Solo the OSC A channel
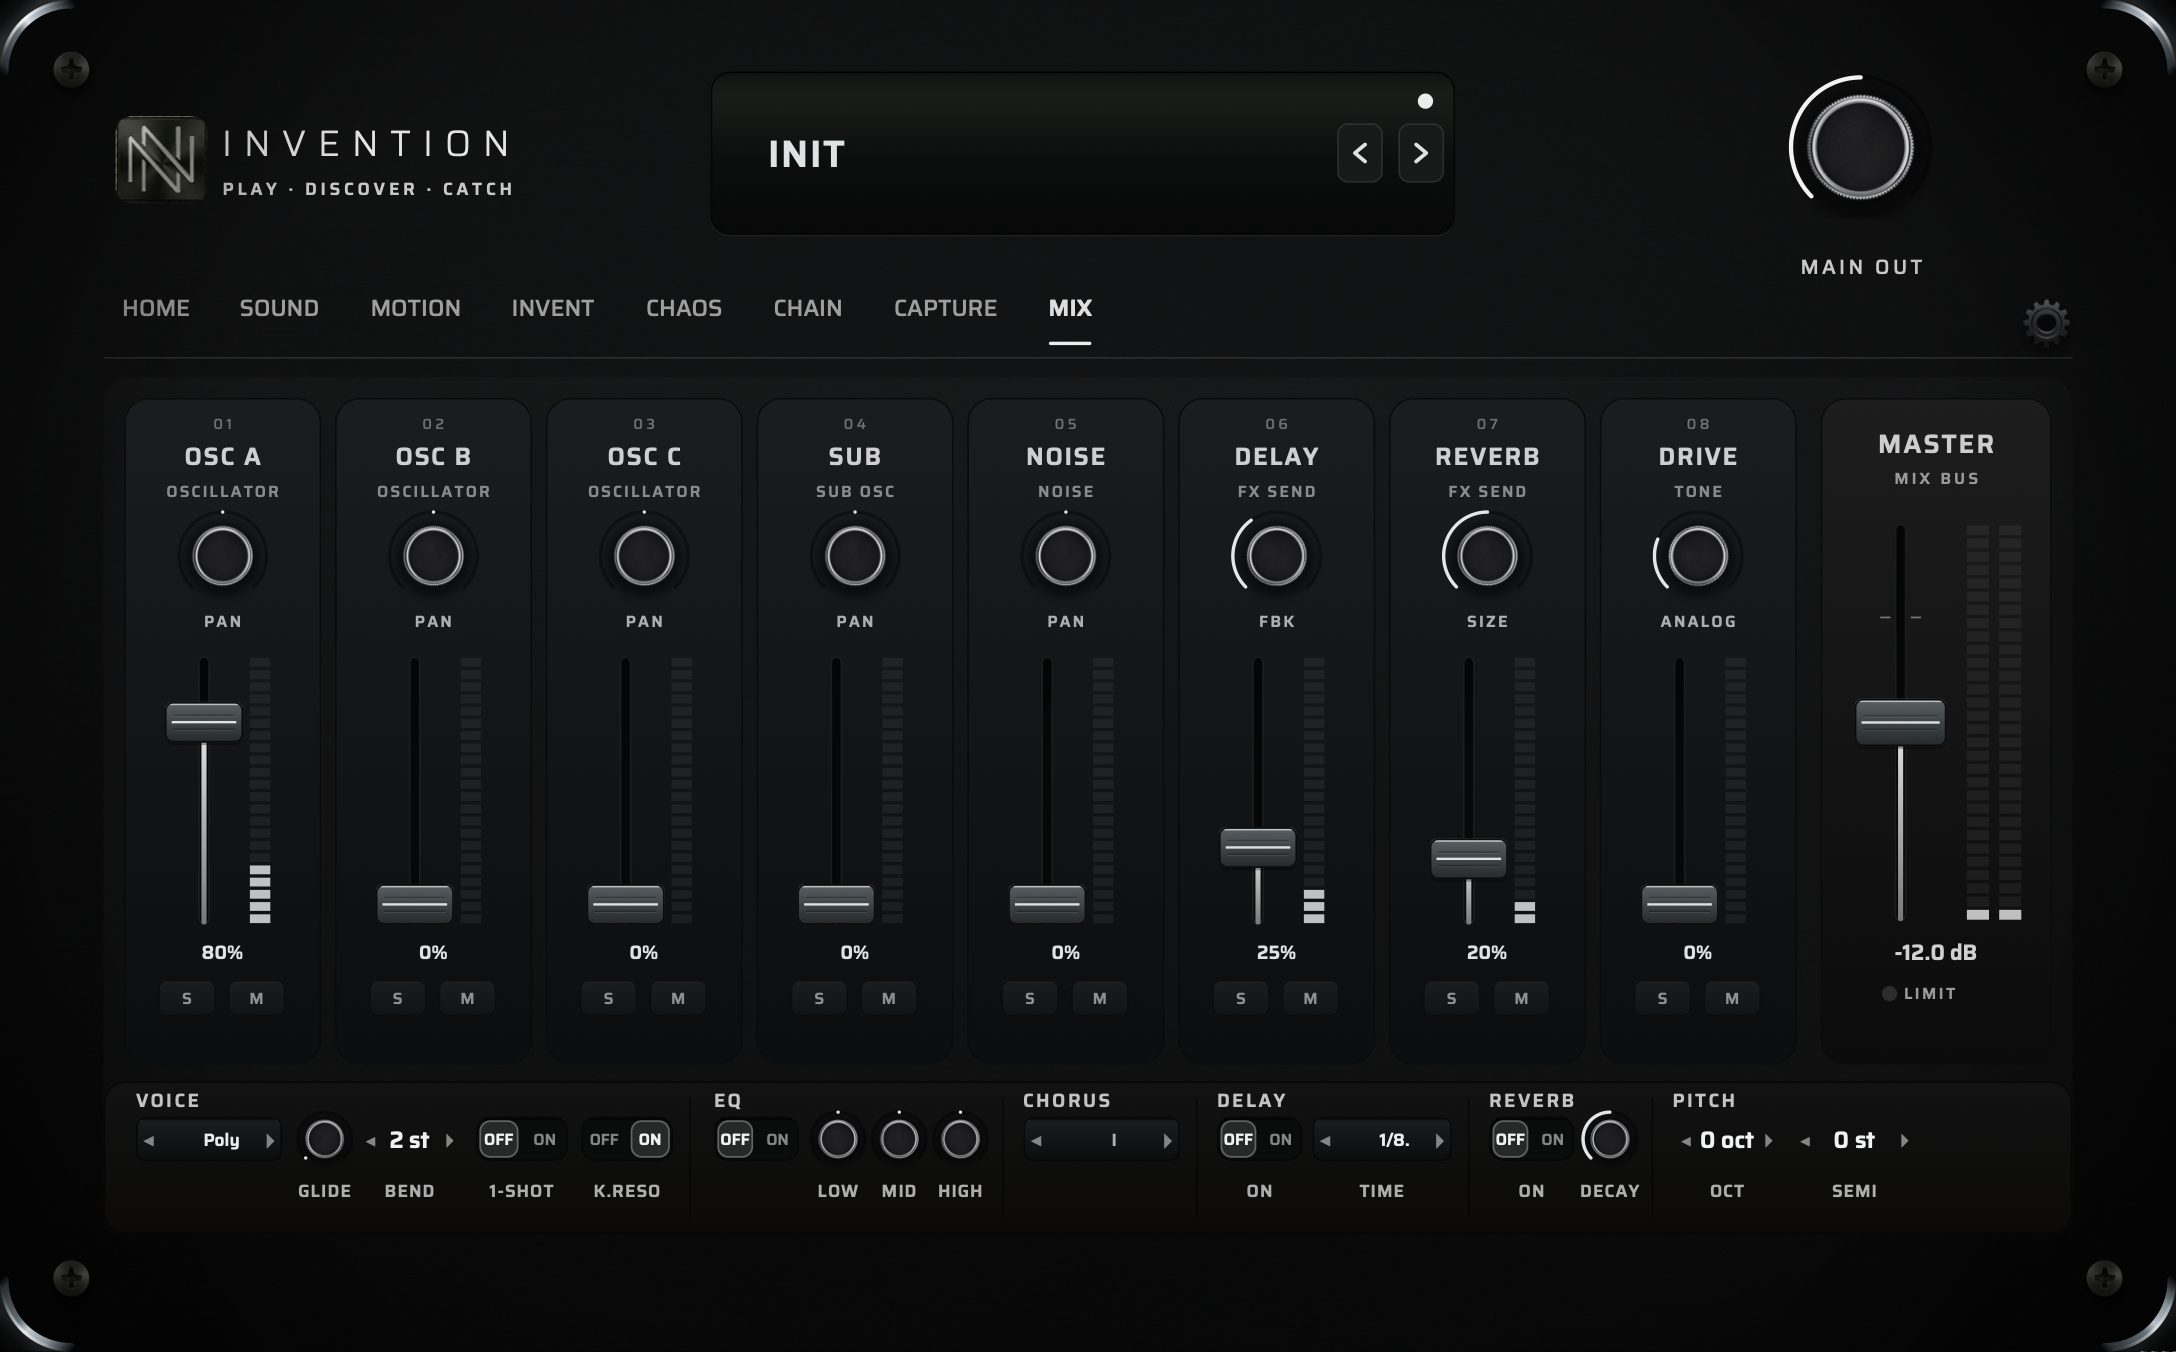This screenshot has height=1352, width=2176. coord(187,998)
